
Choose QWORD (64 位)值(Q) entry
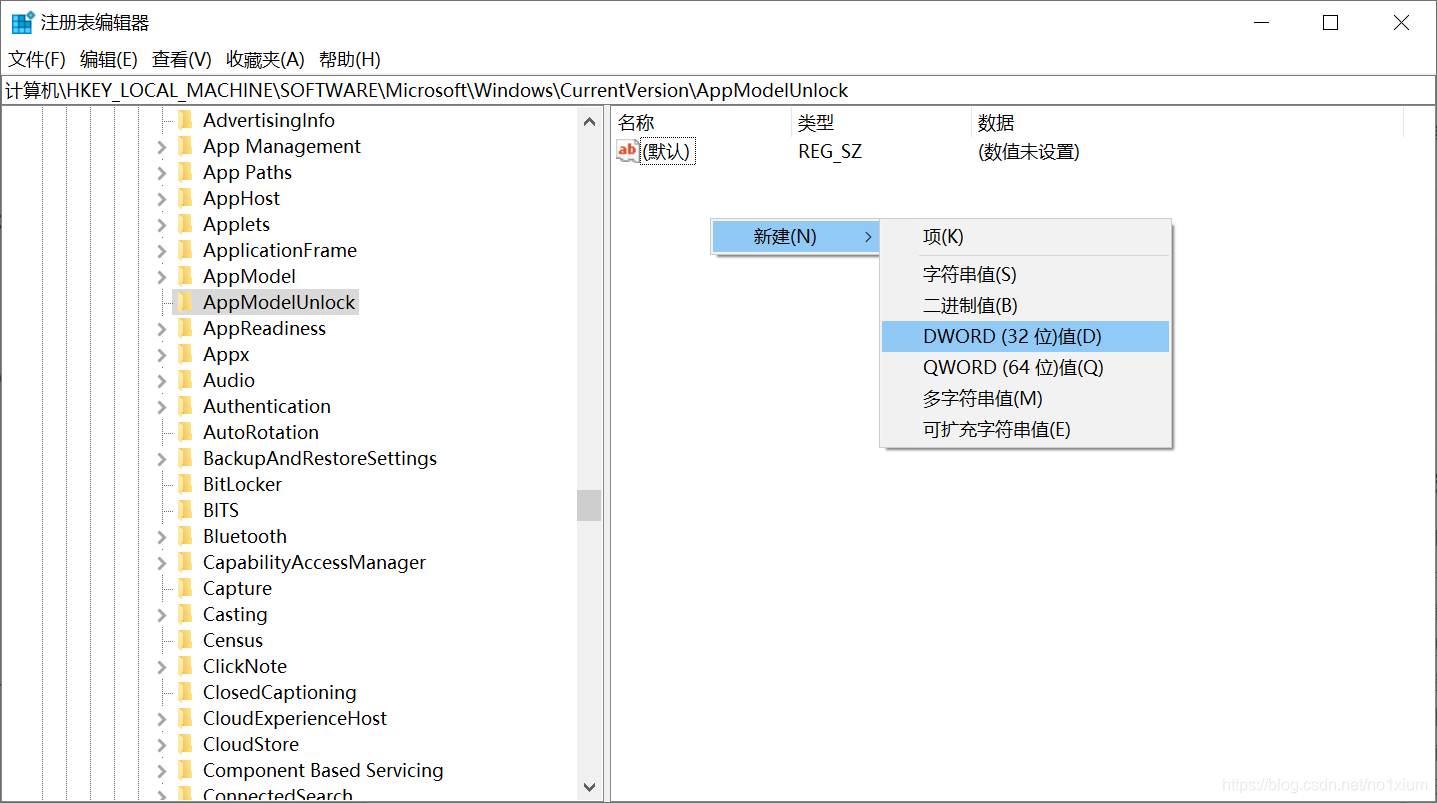pyautogui.click(x=1025, y=367)
